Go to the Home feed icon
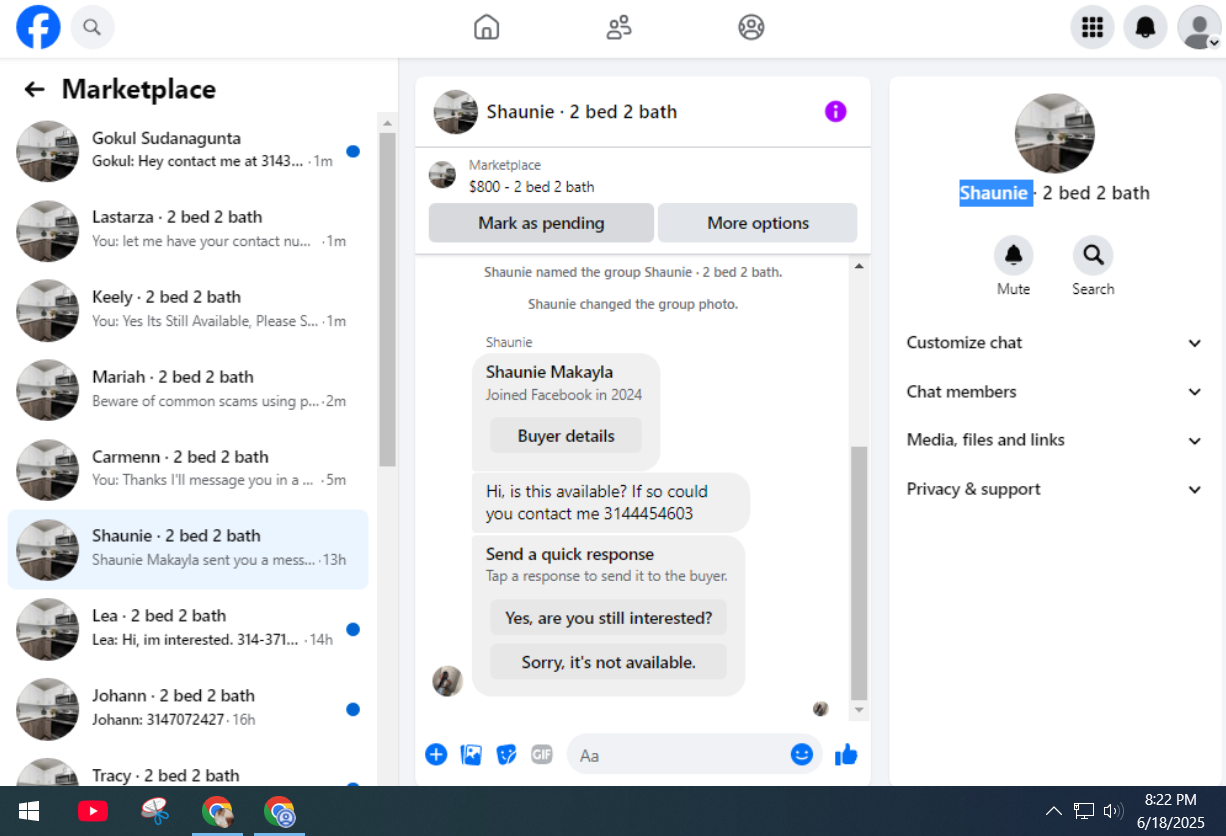 click(x=486, y=27)
